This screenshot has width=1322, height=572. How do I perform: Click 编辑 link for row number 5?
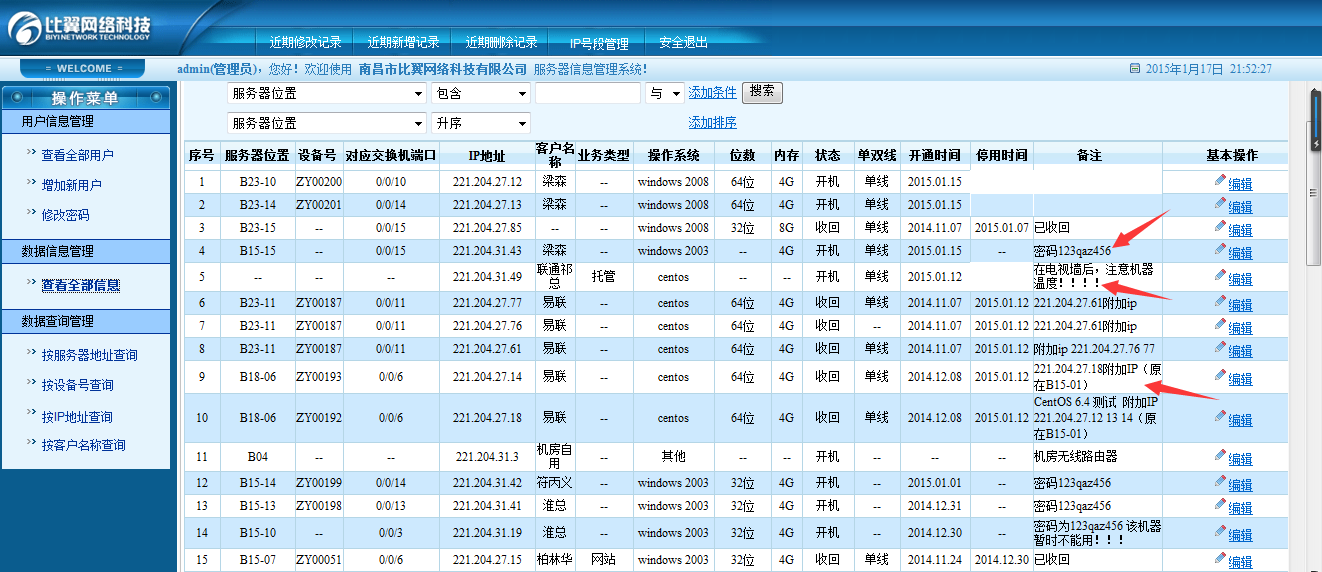(x=1240, y=278)
